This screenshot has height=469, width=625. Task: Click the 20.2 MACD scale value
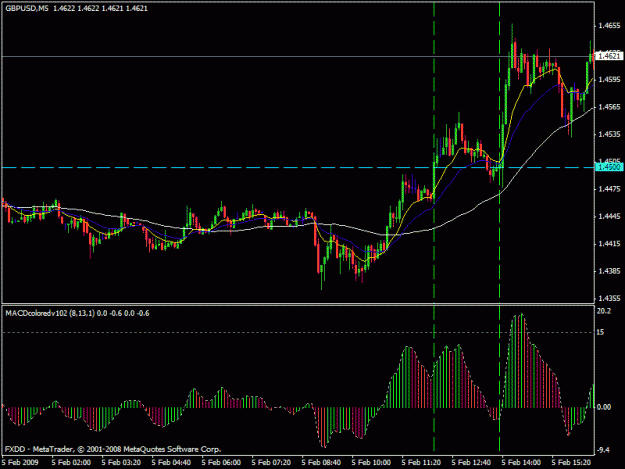pyautogui.click(x=603, y=311)
